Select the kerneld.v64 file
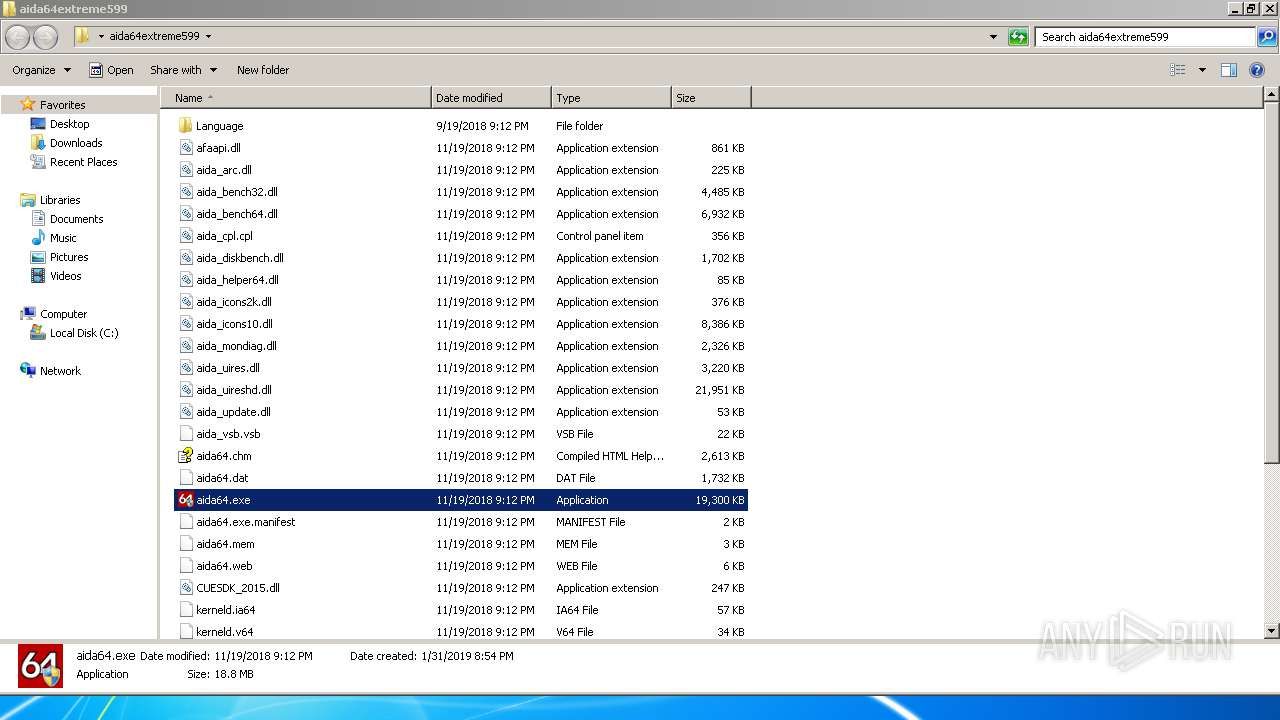 coord(461,632)
